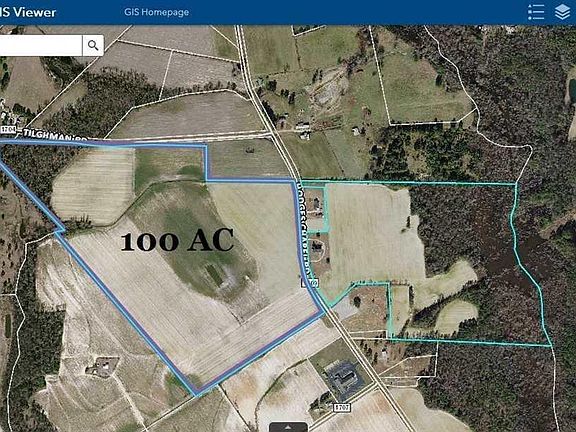Viewport: 576px width, 432px height.
Task: Click the route shield on Hodges Chapel road
Action: point(310,282)
